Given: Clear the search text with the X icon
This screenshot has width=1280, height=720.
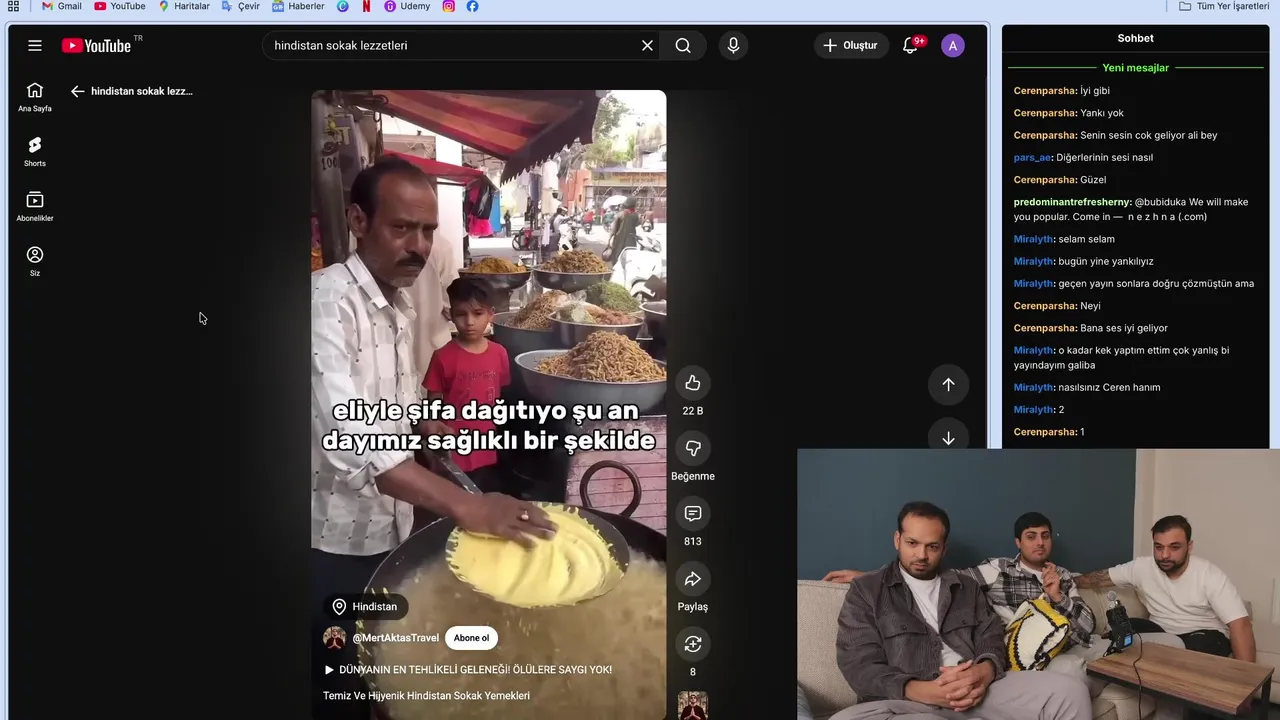Looking at the screenshot, I should click(647, 45).
